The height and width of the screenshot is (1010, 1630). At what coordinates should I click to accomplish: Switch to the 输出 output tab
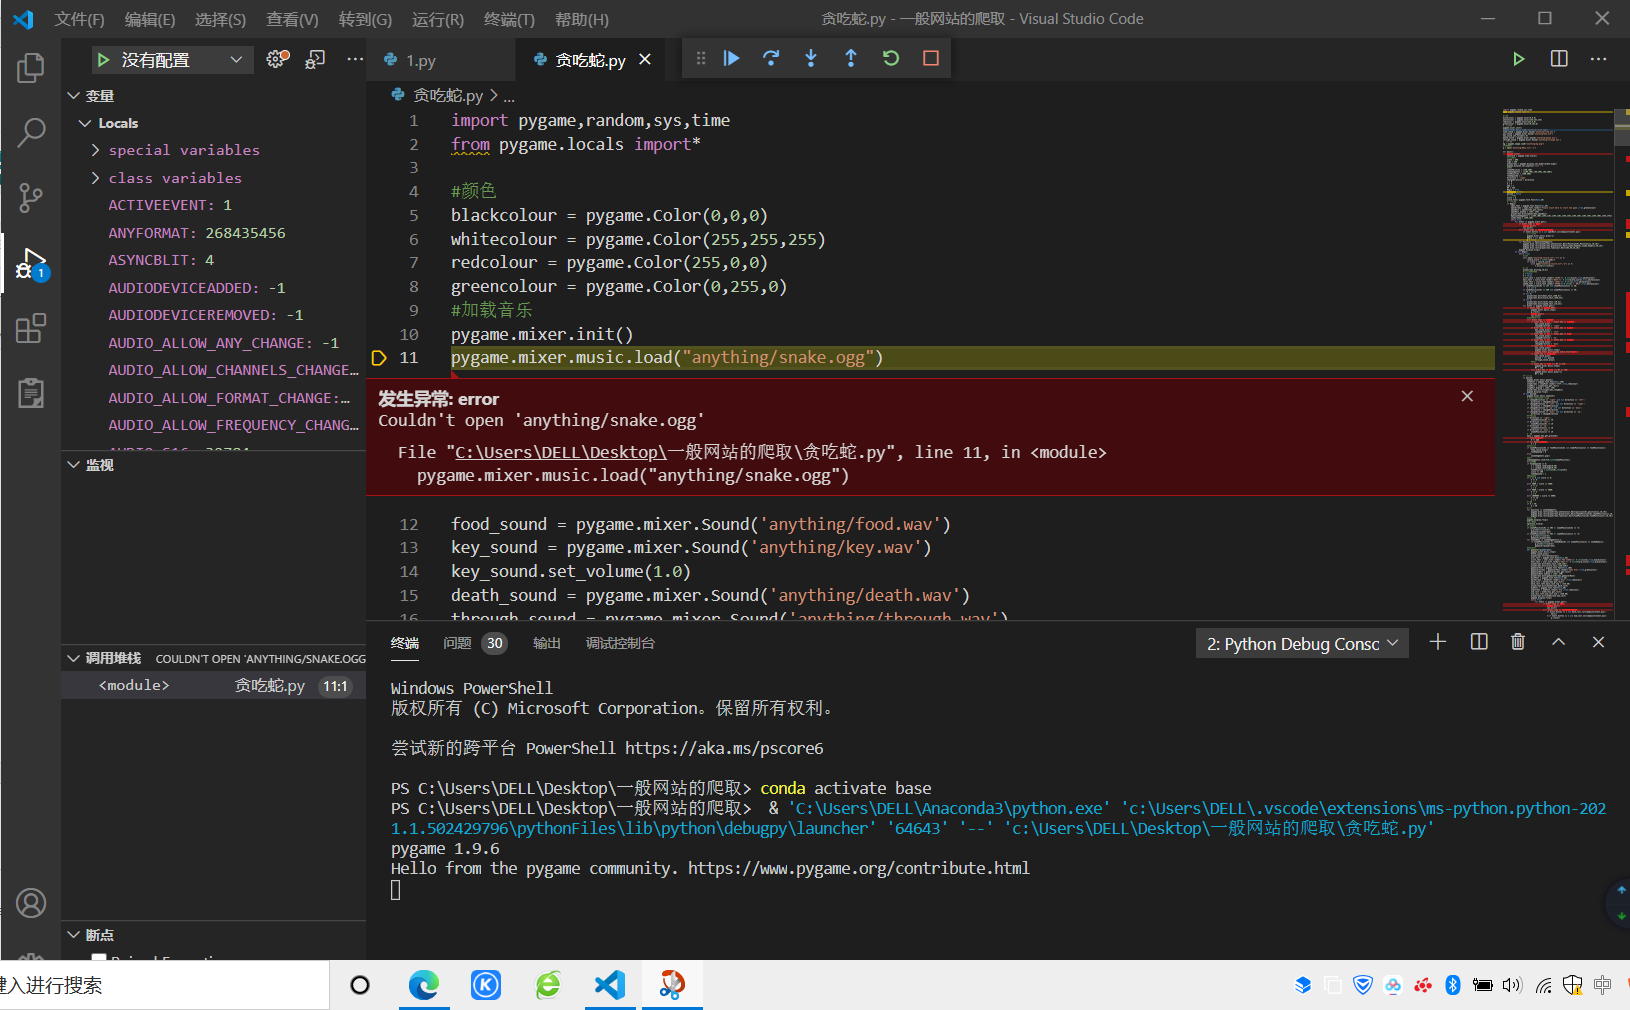point(546,643)
